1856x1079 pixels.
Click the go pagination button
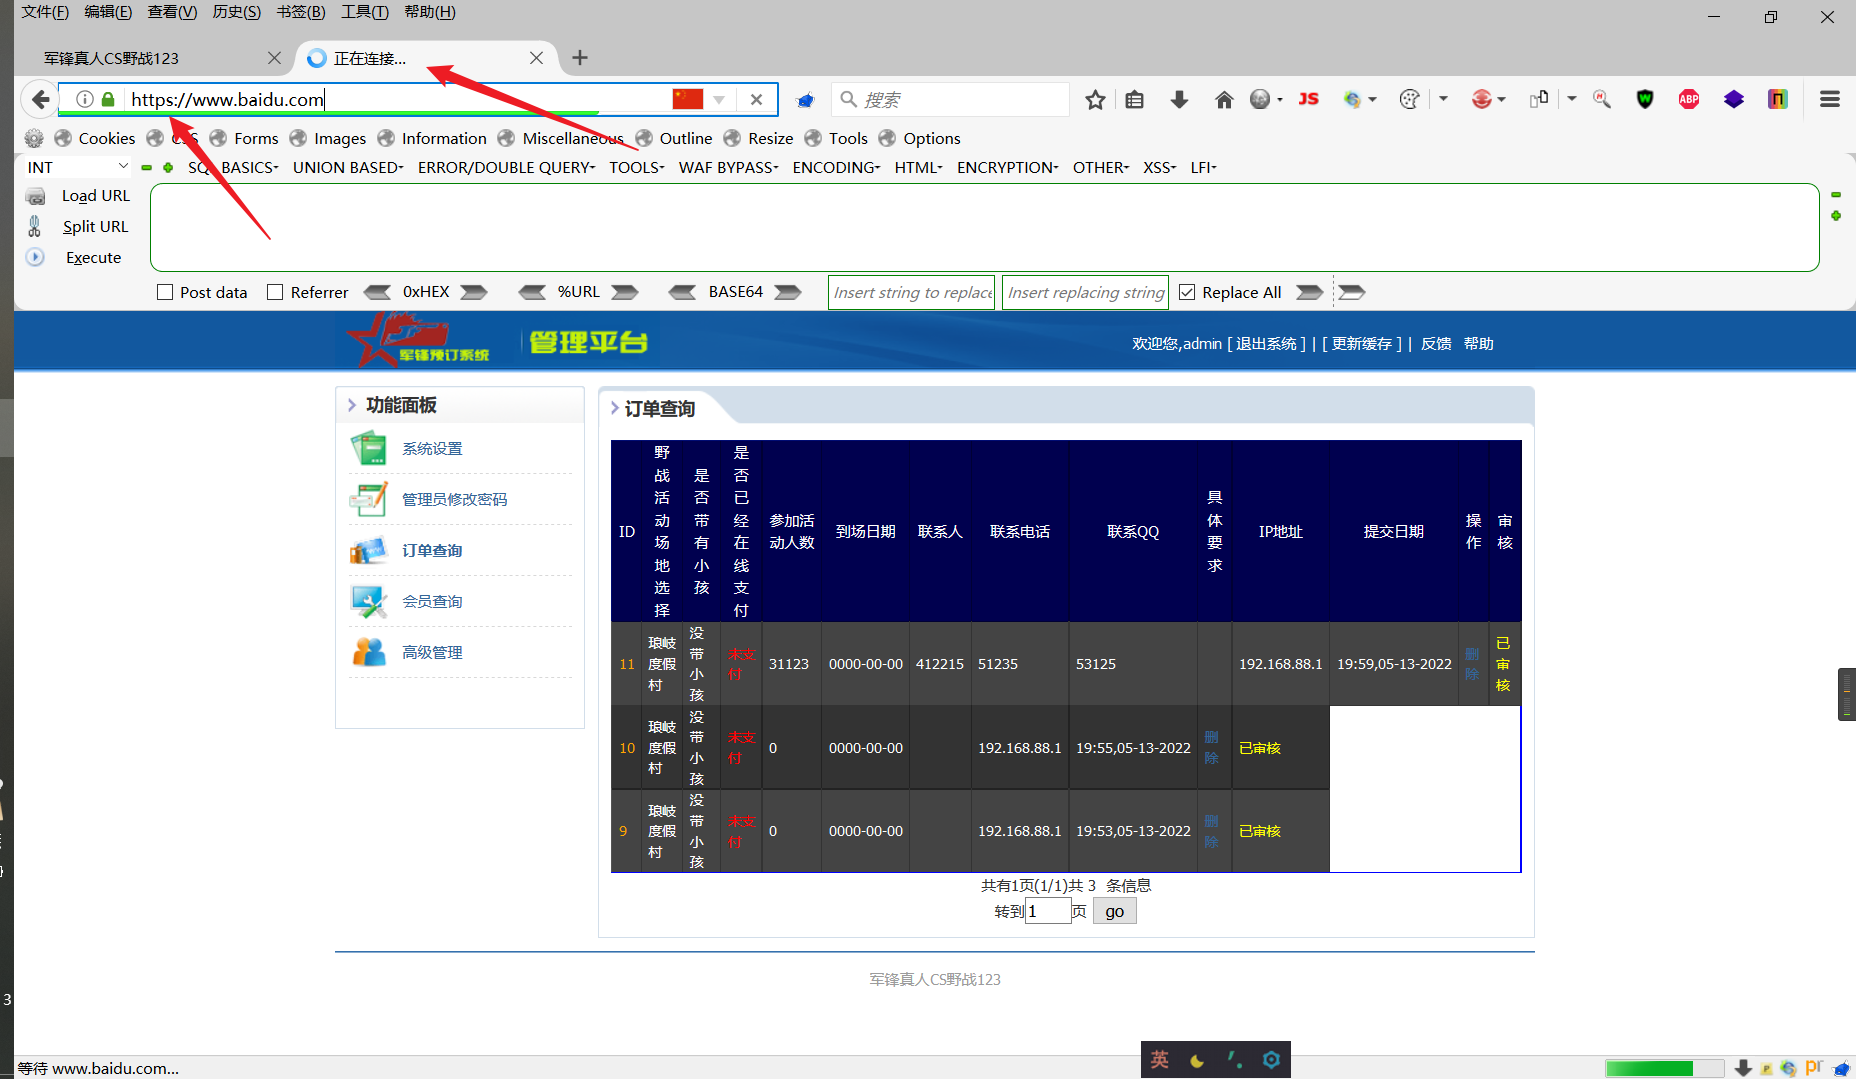point(1113,910)
